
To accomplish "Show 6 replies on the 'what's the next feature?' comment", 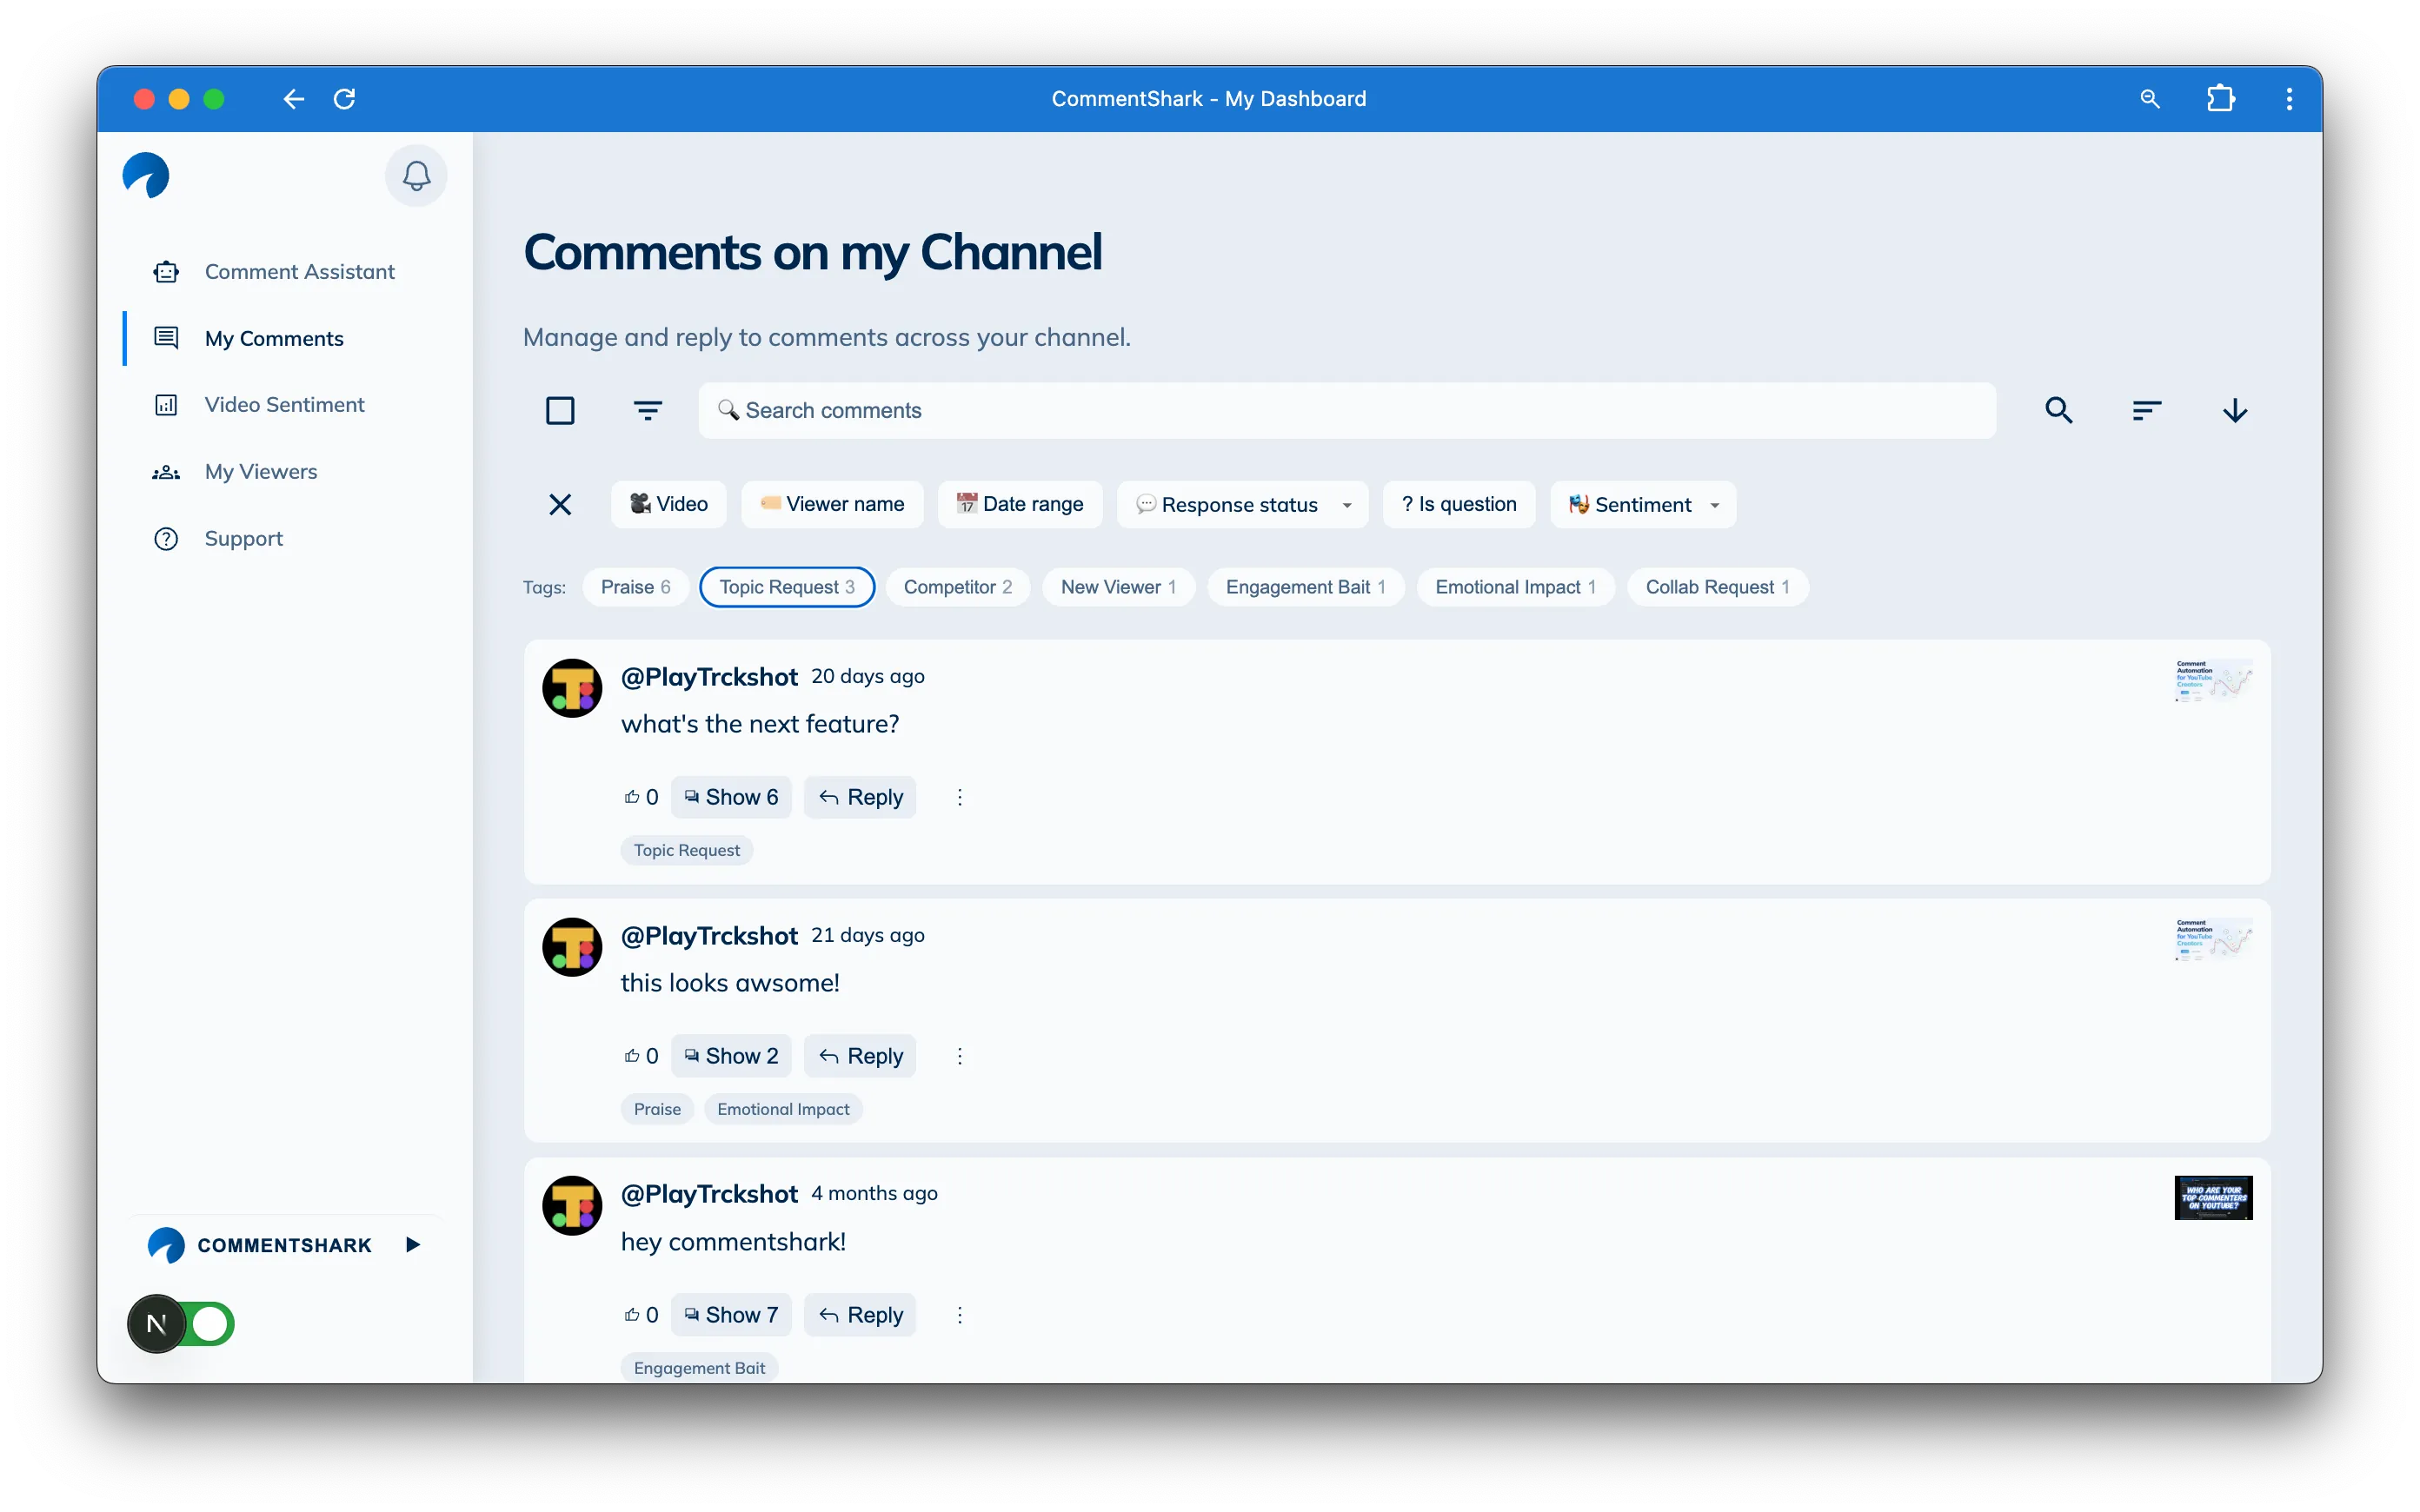I will (x=731, y=797).
